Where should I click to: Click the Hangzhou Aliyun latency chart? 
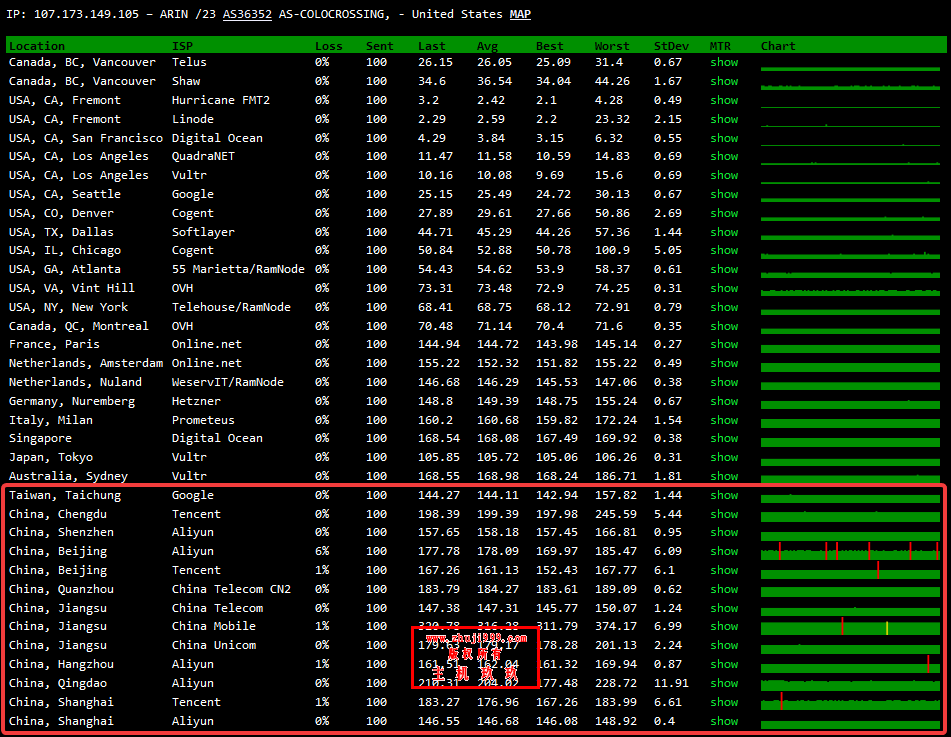[850, 665]
